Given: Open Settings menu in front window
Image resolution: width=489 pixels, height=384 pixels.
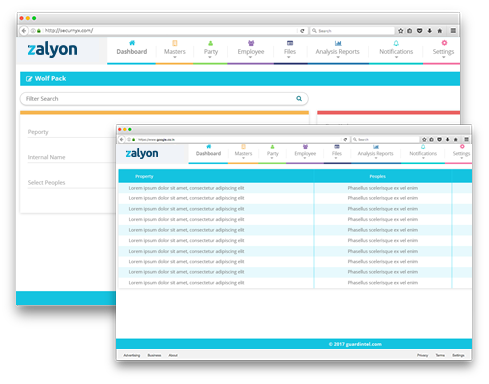Looking at the screenshot, I should pos(461,152).
